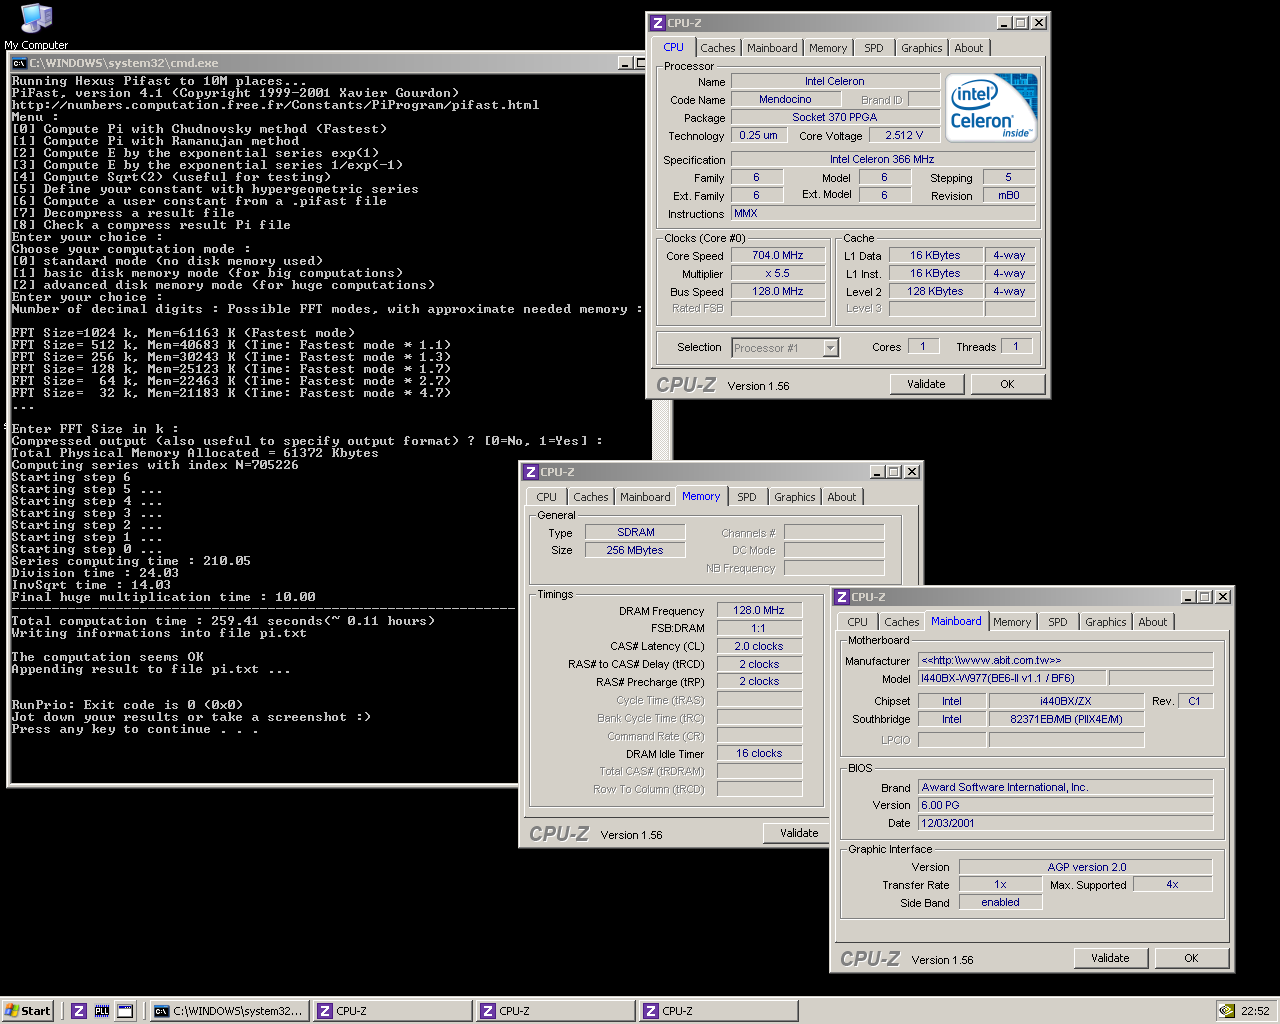Screen dimensions: 1280x1024
Task: Switch to About tab in the Timings window
Action: (x=842, y=497)
